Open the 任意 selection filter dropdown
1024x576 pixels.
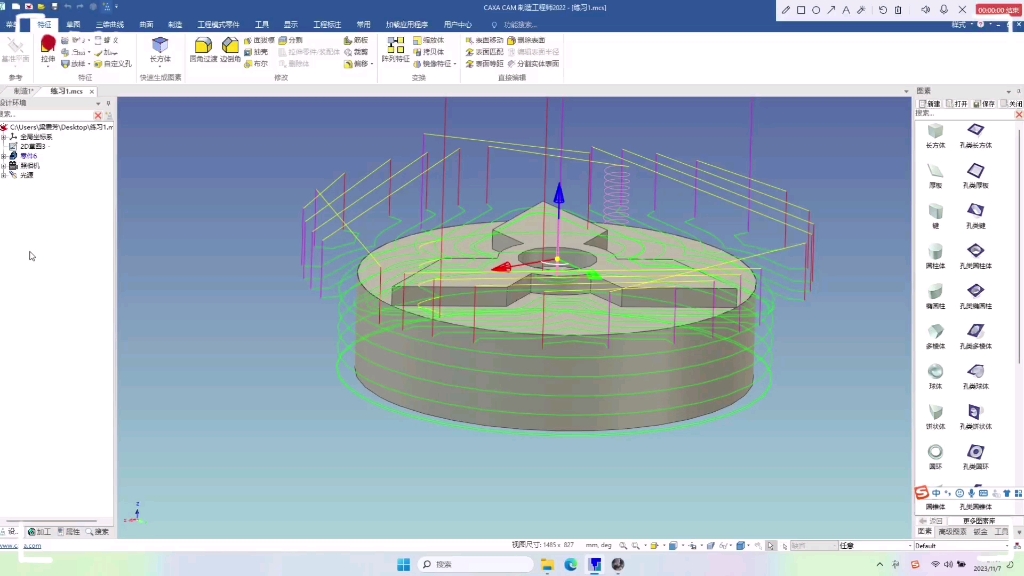pos(875,545)
